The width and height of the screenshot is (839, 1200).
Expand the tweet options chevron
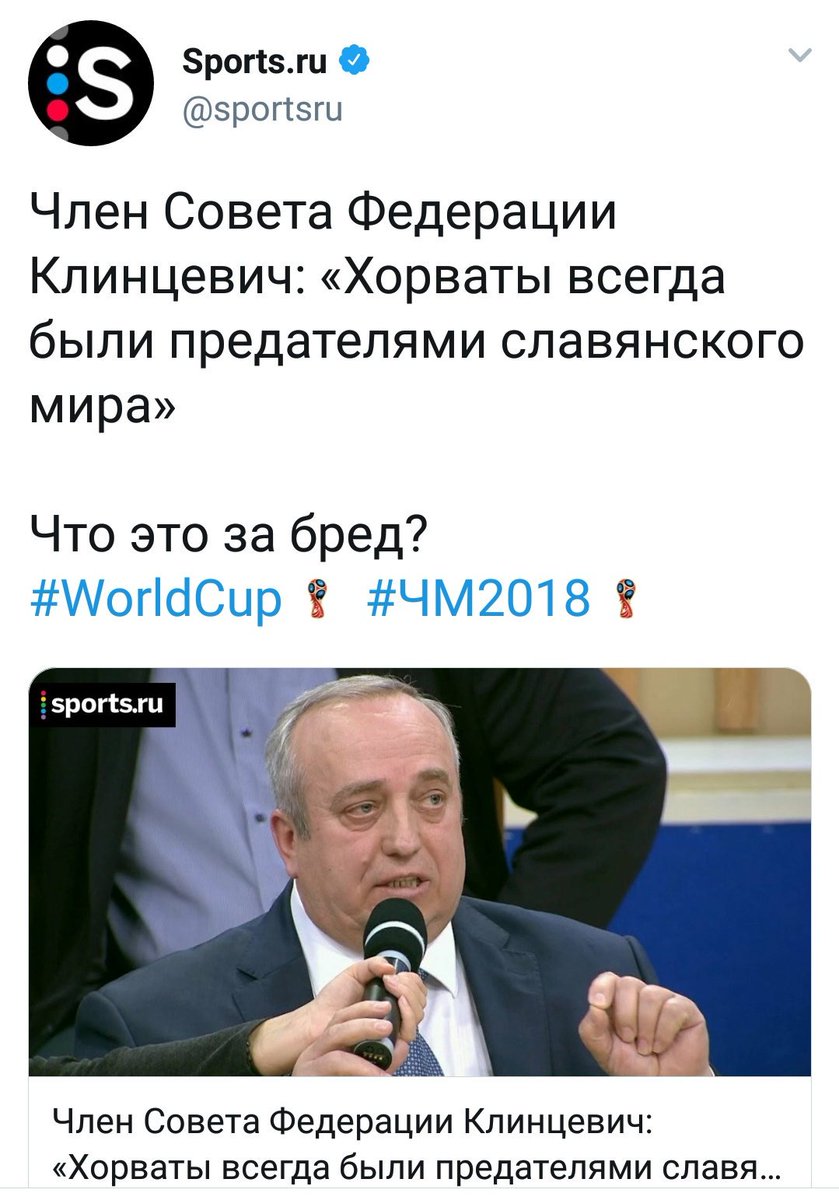click(x=799, y=55)
